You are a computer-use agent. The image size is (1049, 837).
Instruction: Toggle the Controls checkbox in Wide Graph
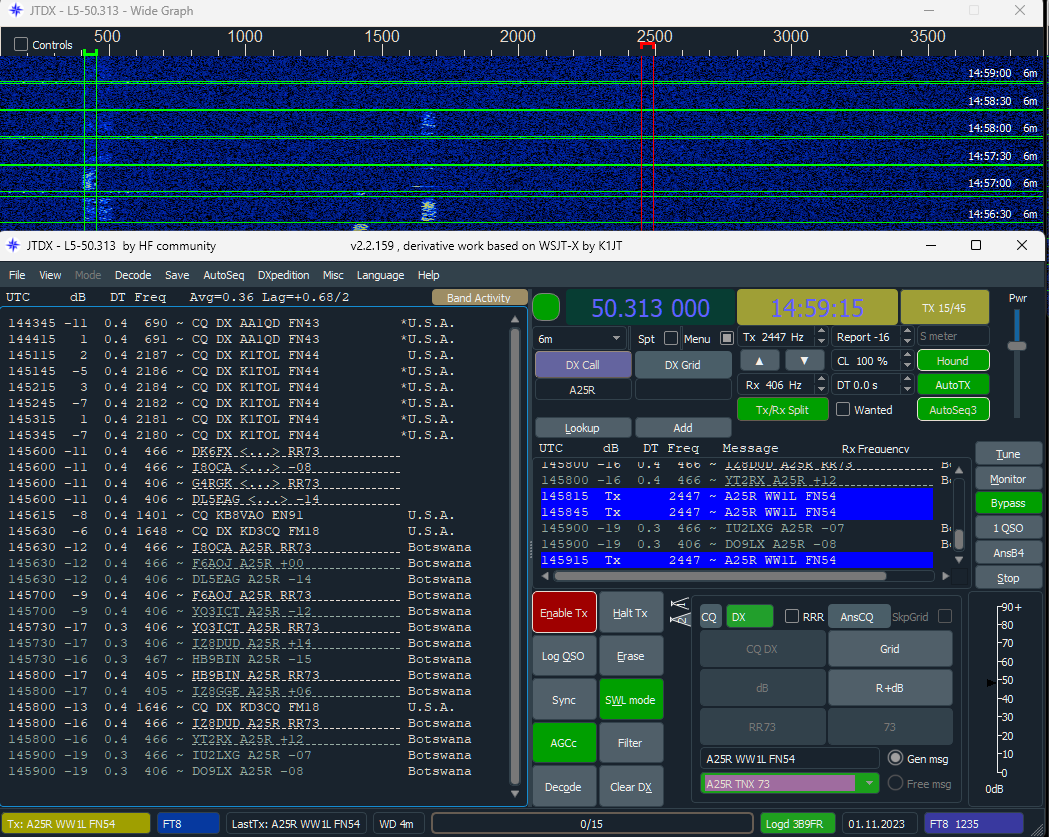click(21, 44)
